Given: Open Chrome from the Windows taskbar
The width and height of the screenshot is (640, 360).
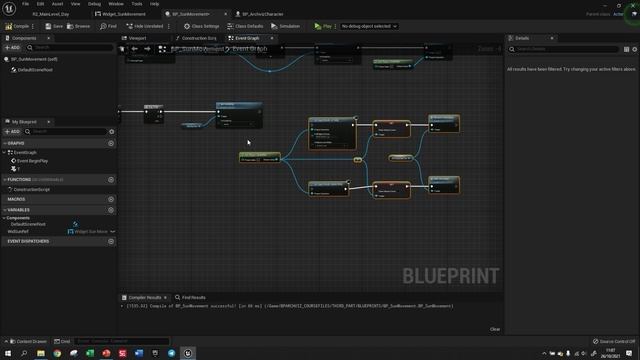Looking at the screenshot, I should tap(57, 353).
